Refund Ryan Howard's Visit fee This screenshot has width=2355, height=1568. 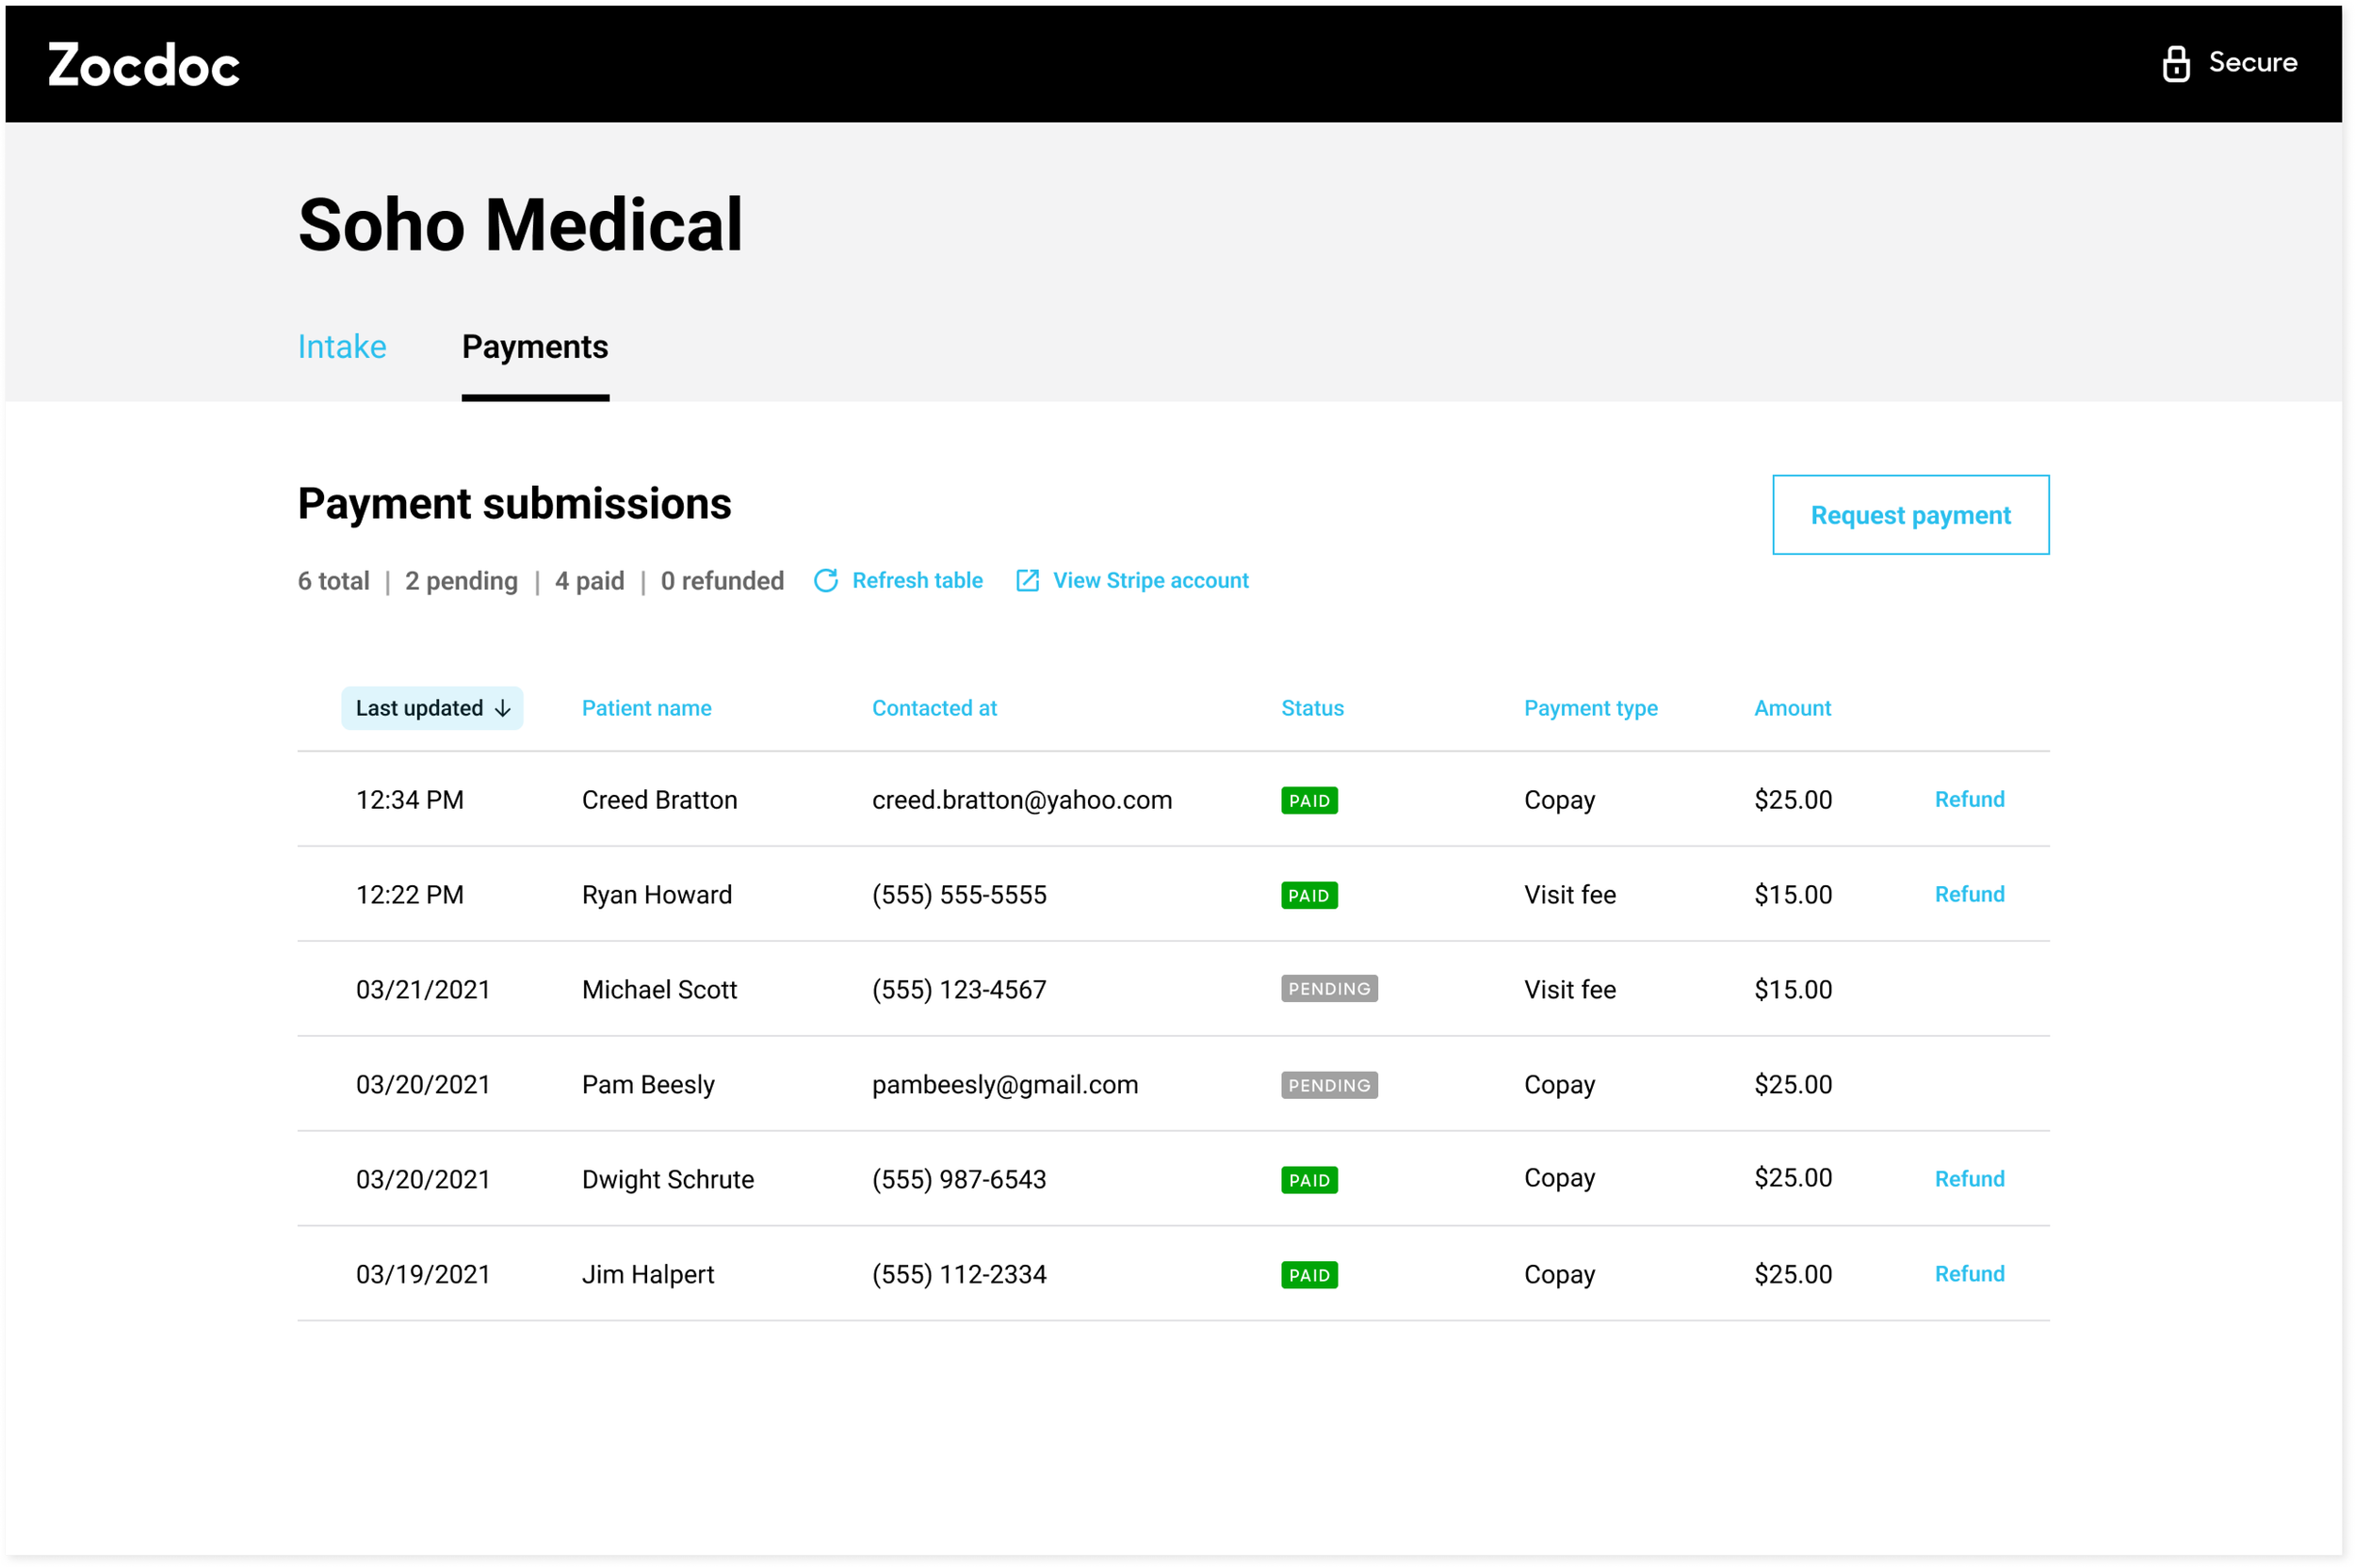point(1969,894)
